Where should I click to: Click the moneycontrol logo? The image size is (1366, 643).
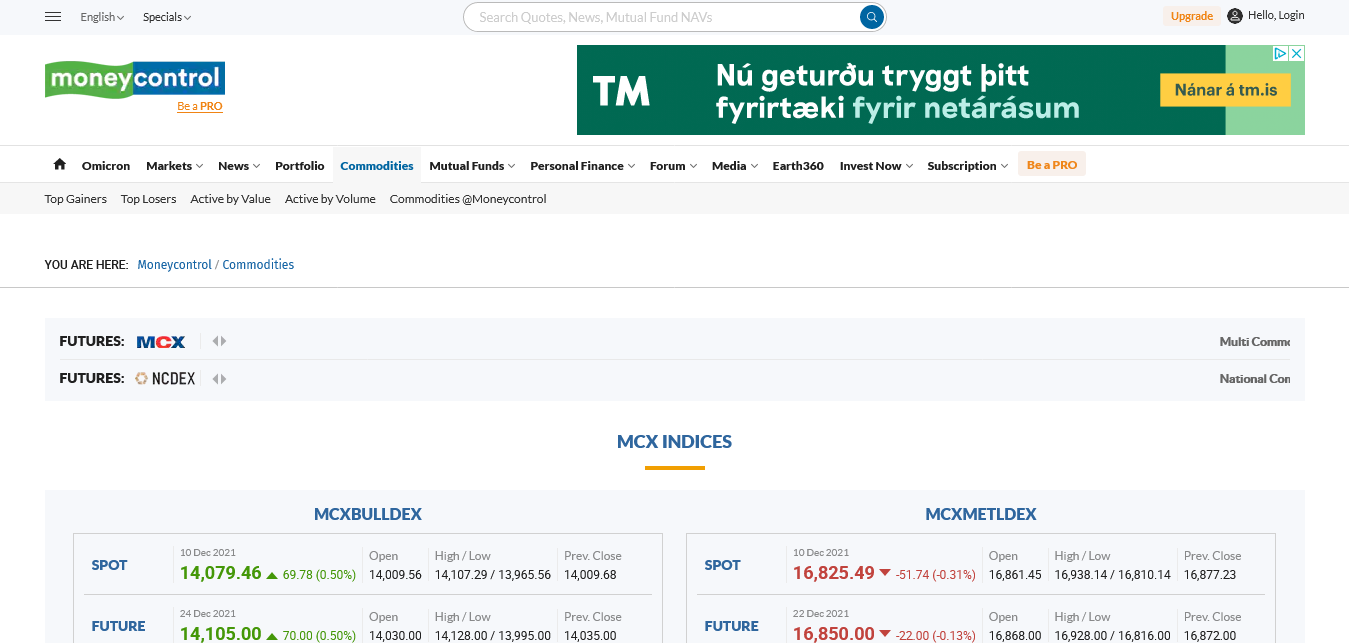(134, 79)
